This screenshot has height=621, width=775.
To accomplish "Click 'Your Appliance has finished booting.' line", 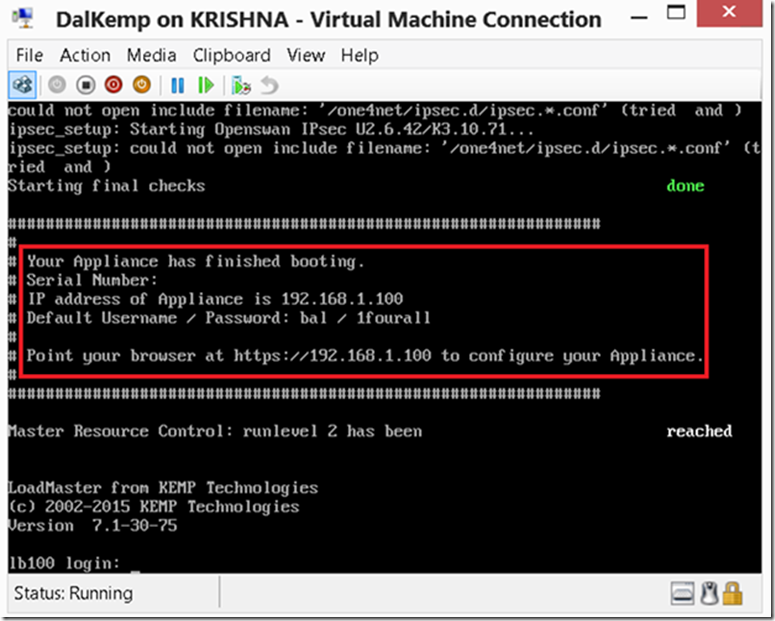I will pyautogui.click(x=195, y=261).
